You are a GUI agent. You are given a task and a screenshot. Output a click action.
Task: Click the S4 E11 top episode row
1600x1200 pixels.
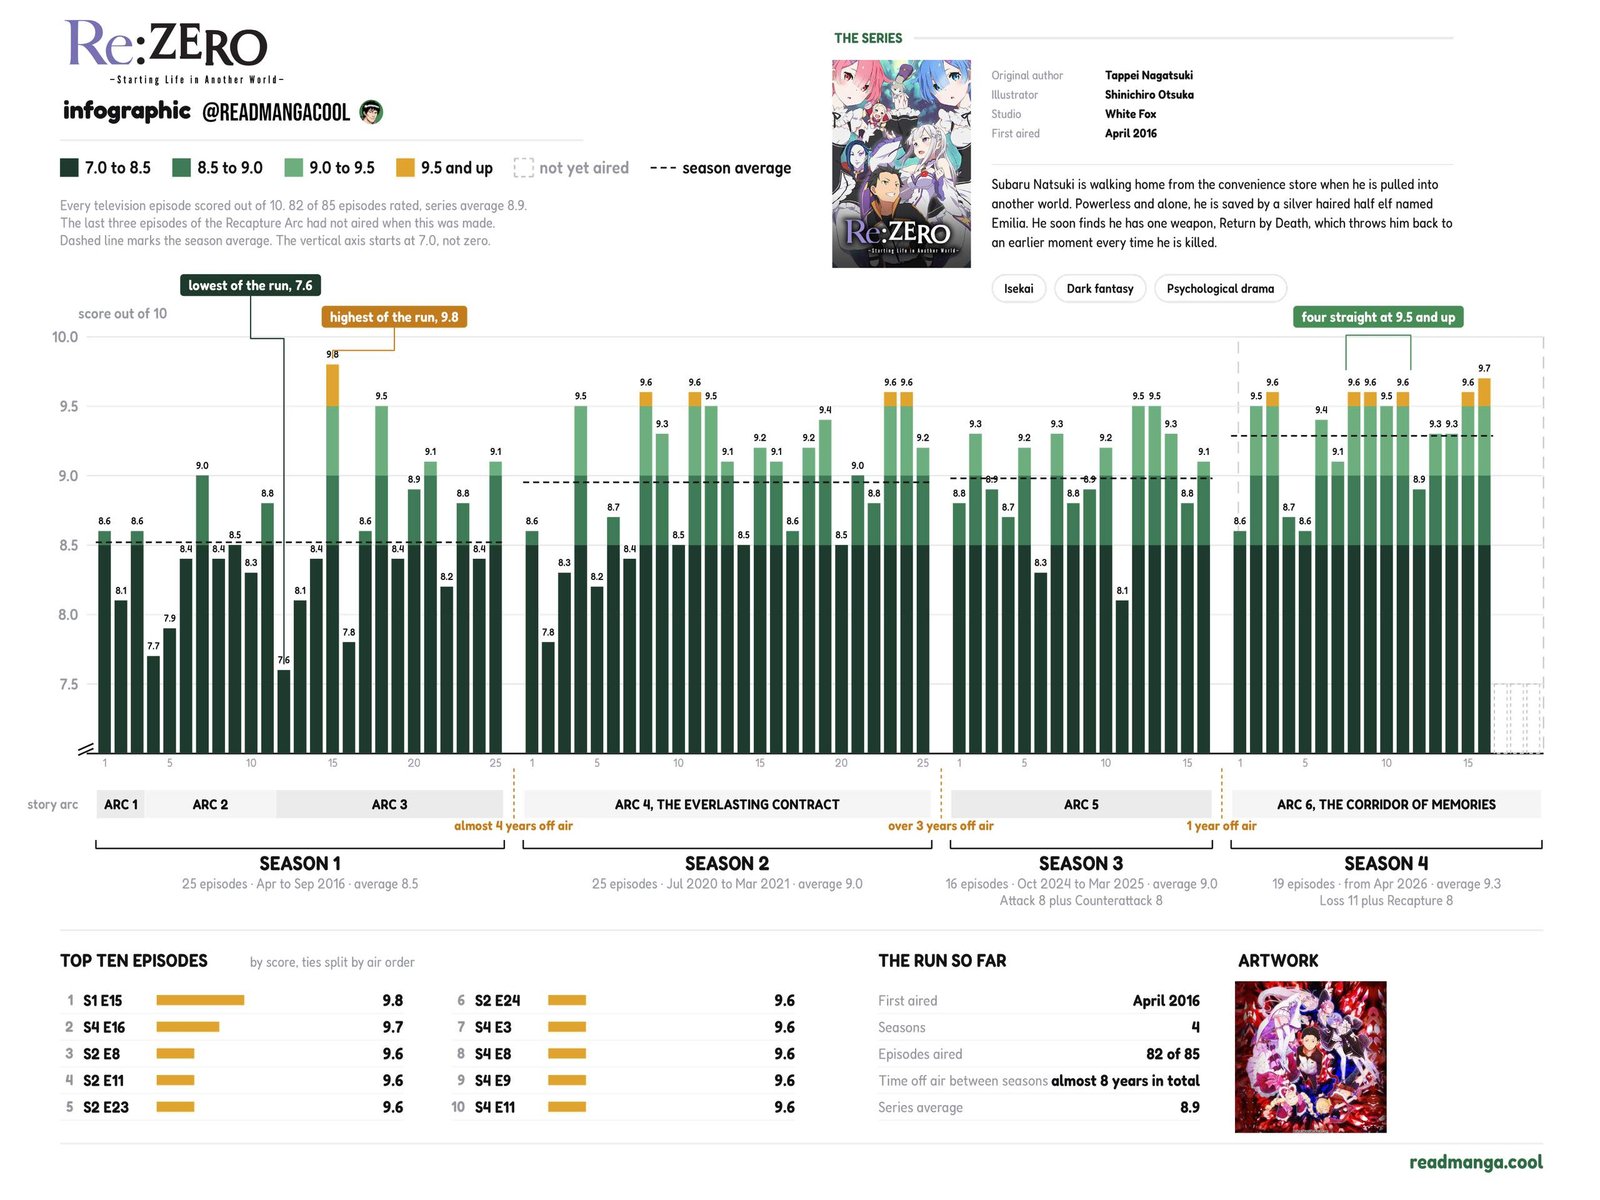[624, 1107]
